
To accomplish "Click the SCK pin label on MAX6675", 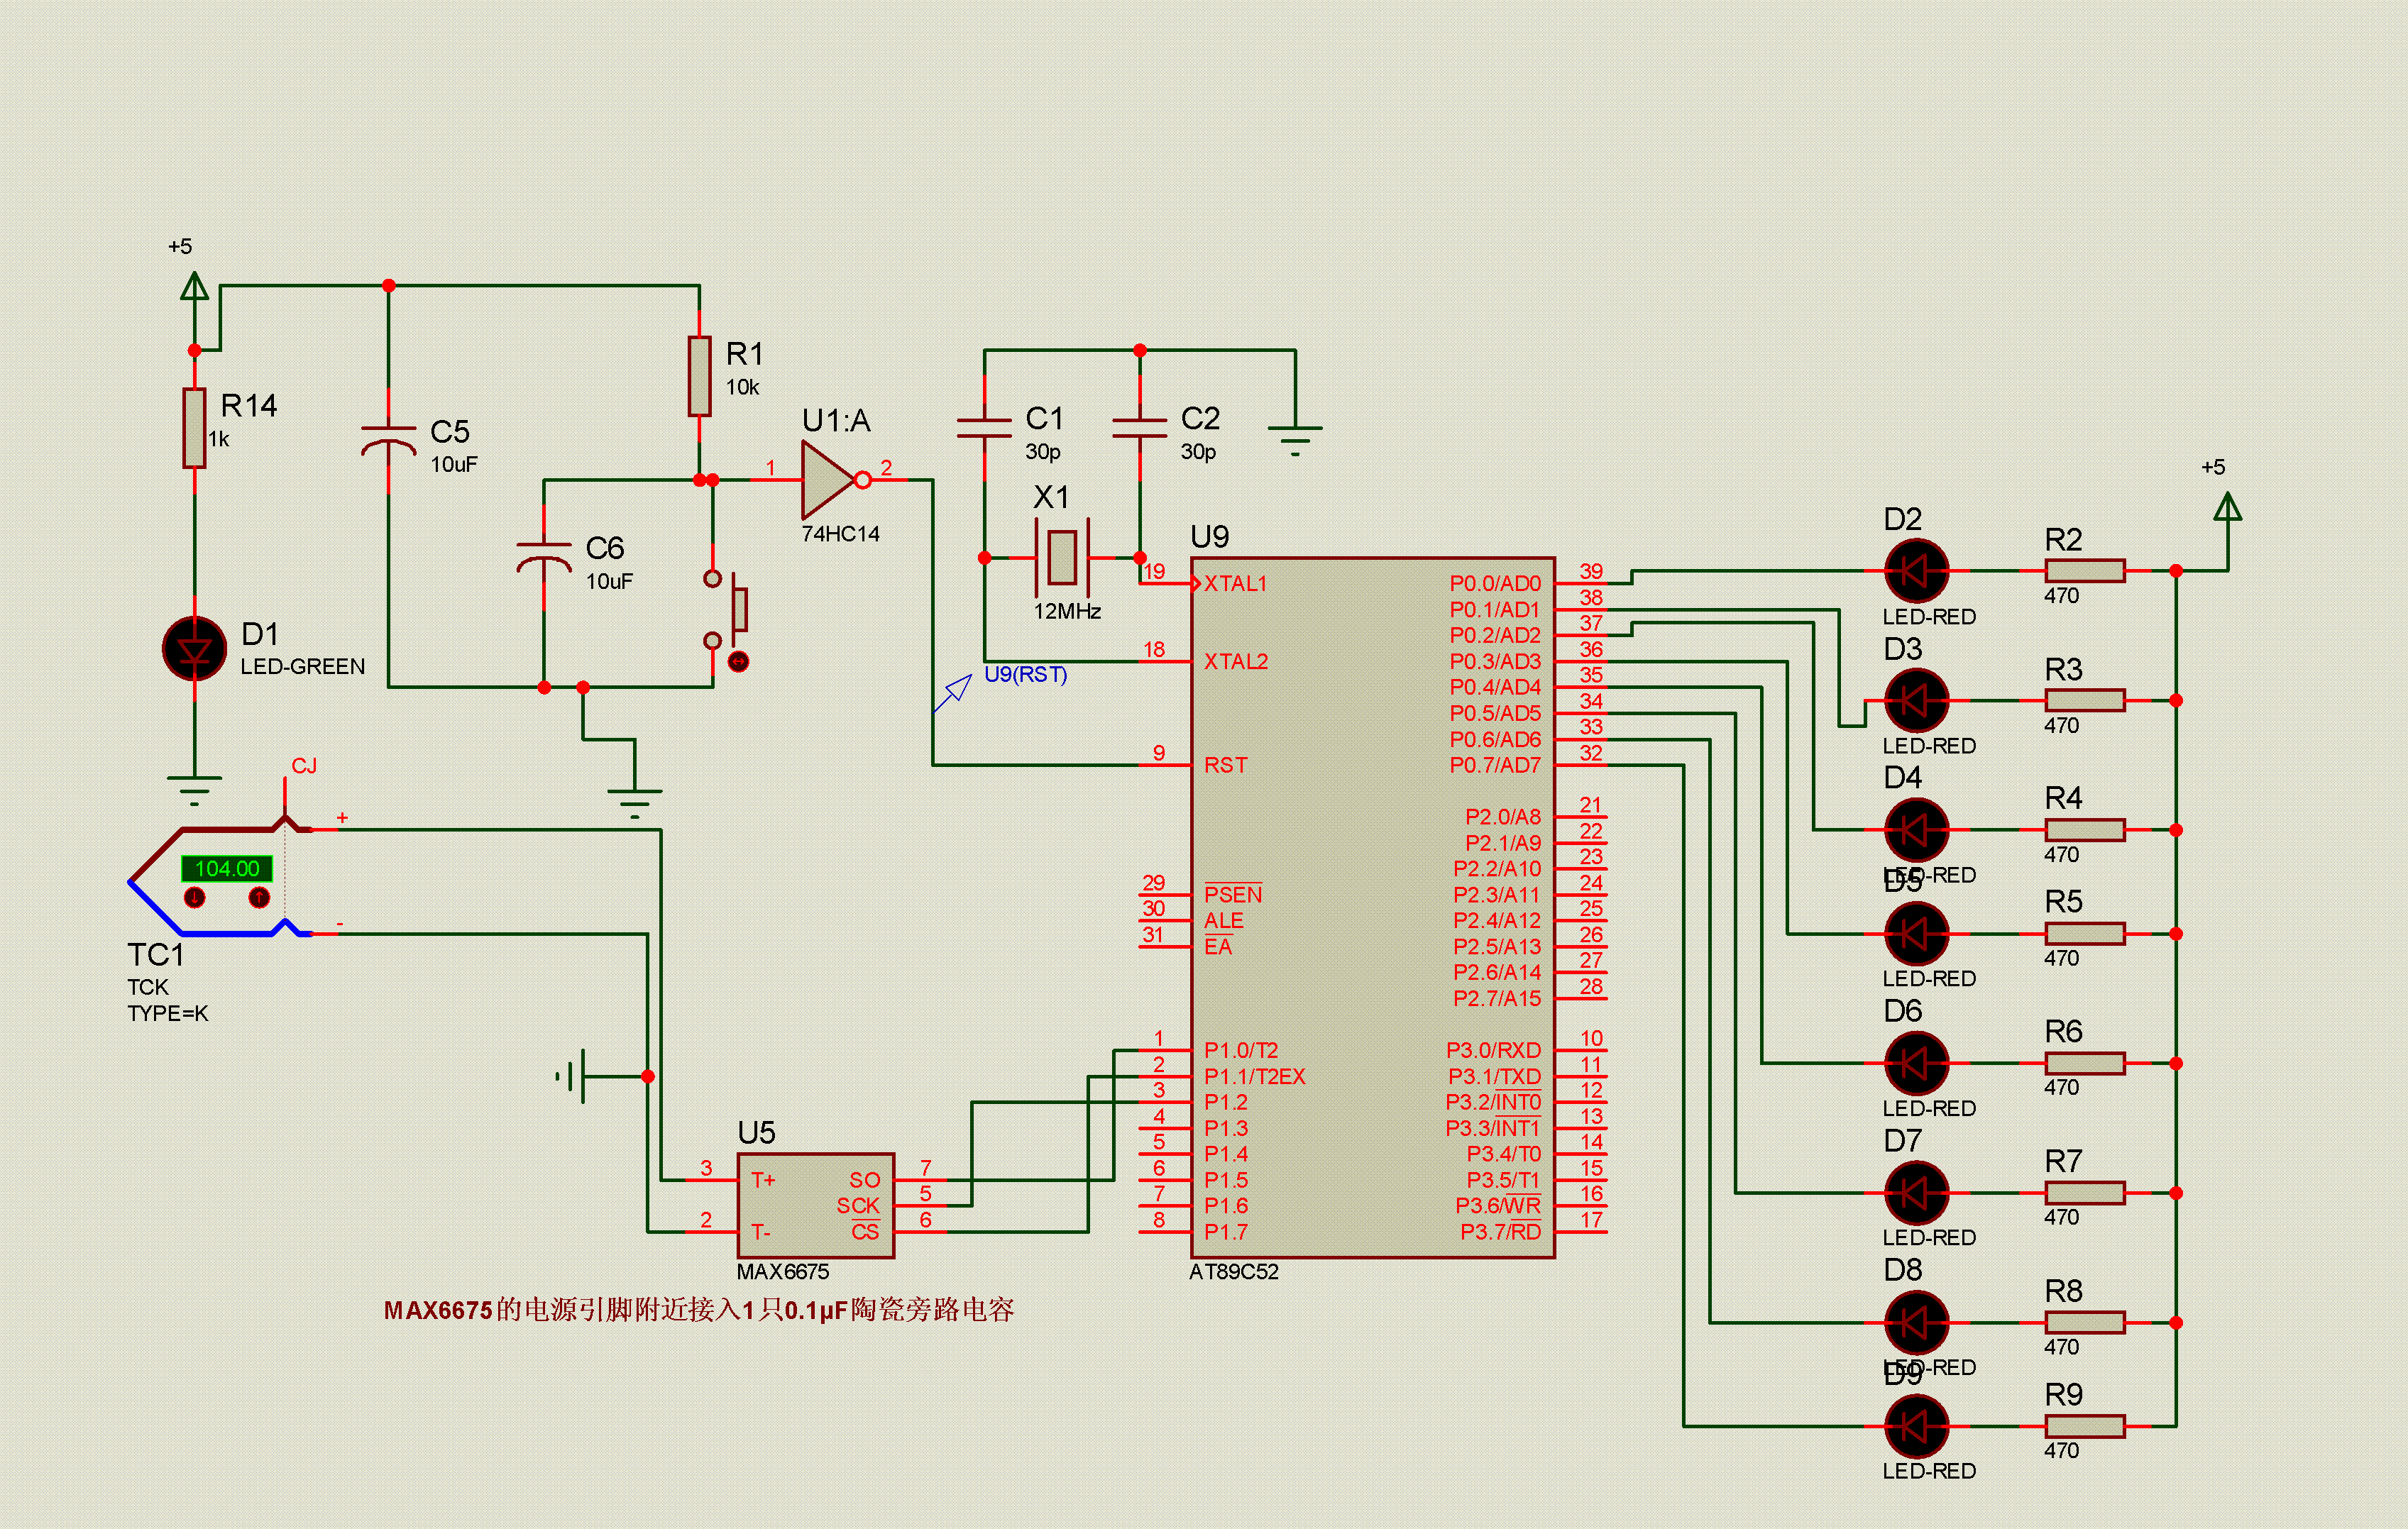I will tap(858, 1206).
